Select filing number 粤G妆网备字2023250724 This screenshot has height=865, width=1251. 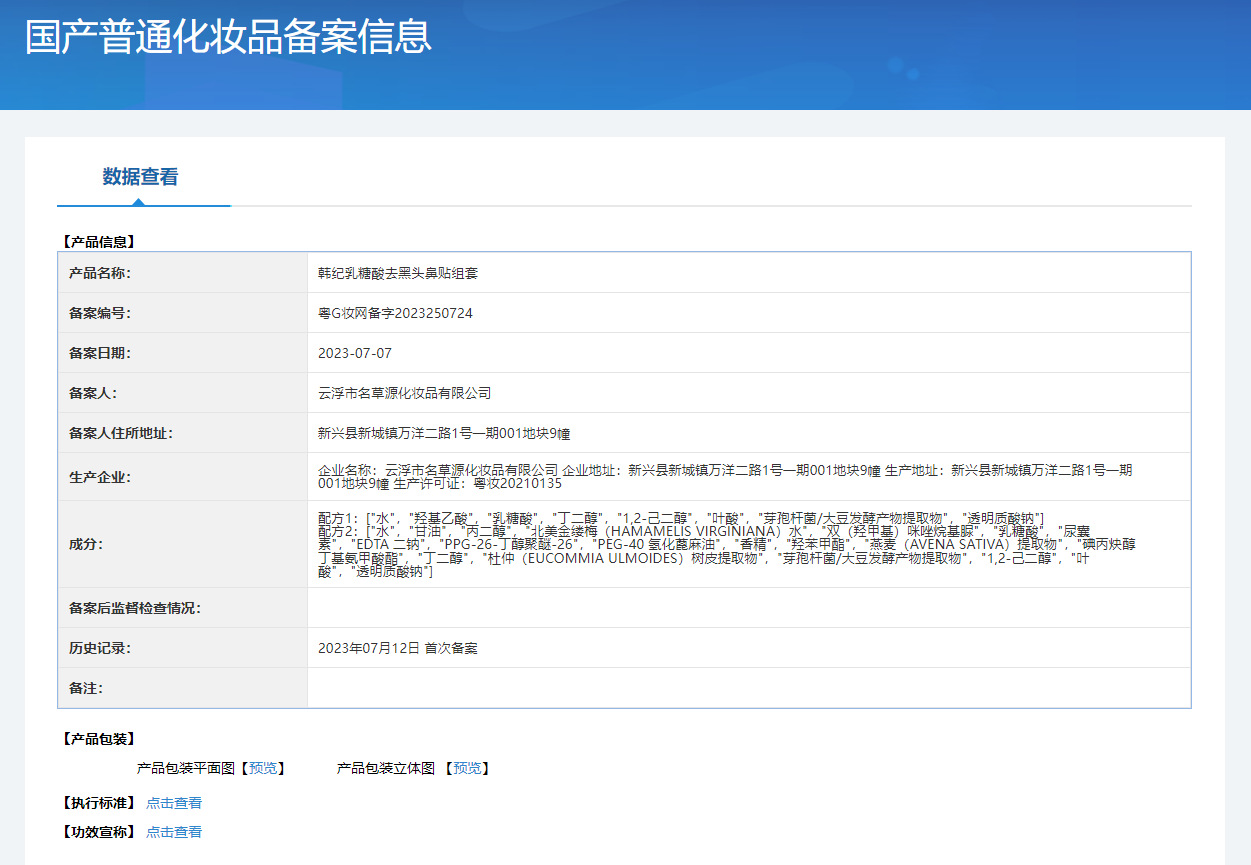coord(395,313)
